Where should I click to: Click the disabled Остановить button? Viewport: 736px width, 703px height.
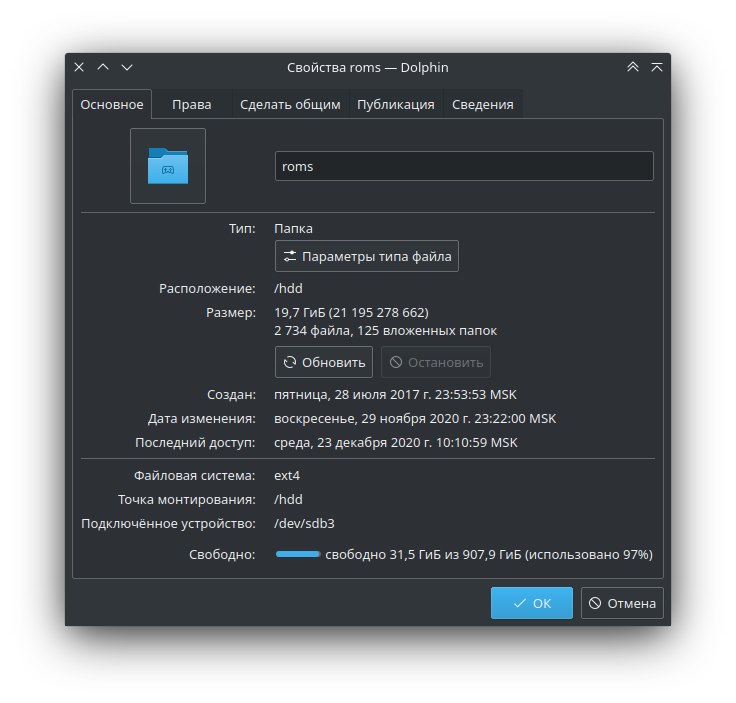pyautogui.click(x=436, y=362)
